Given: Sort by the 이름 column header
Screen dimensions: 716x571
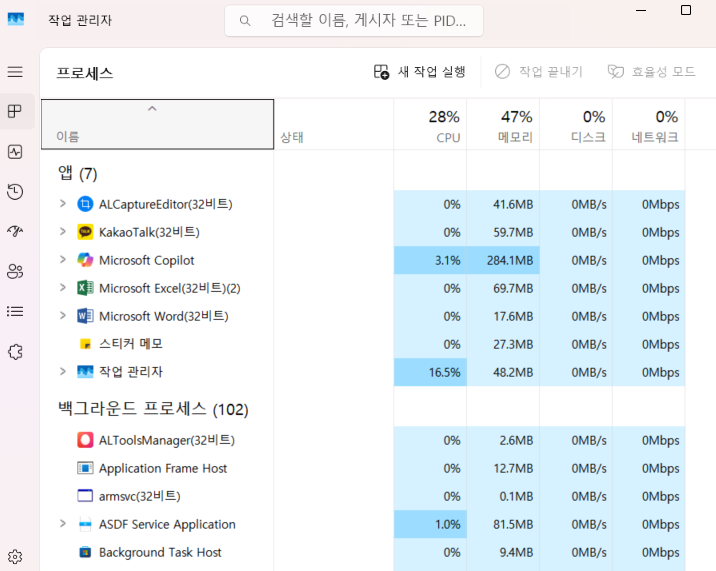Looking at the screenshot, I should pos(158,124).
